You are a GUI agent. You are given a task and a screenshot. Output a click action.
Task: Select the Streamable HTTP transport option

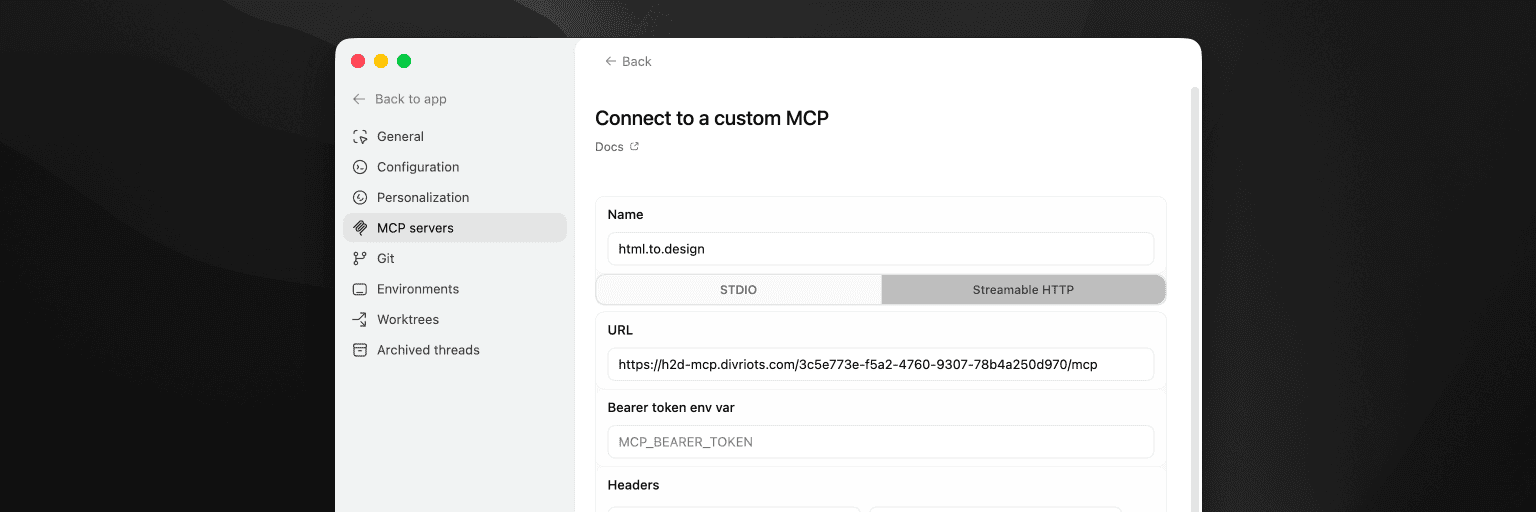(x=1023, y=290)
